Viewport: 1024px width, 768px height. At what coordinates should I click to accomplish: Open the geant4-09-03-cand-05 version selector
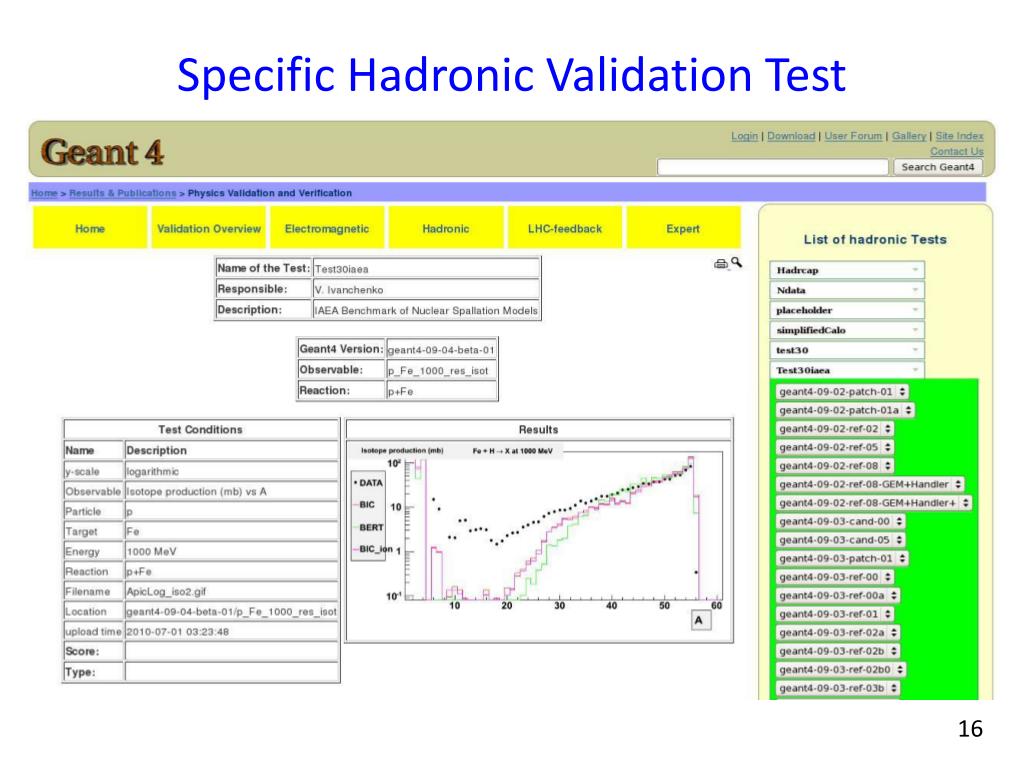840,540
